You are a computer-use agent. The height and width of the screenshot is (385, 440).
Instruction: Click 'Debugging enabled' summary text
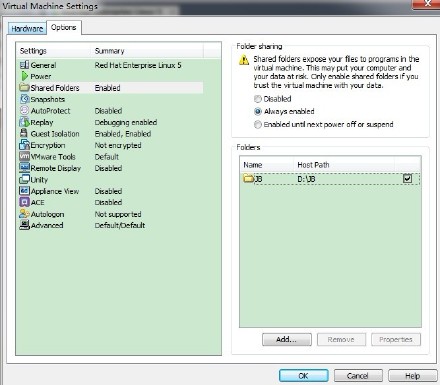click(x=126, y=122)
